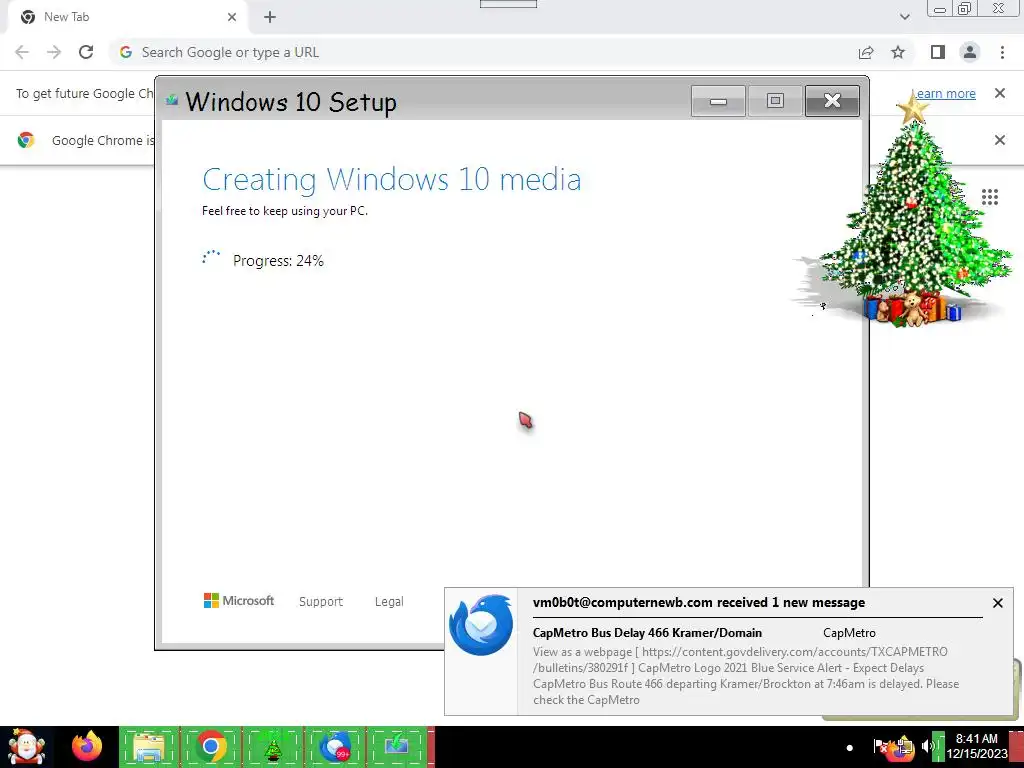Follow the Learn more link
The height and width of the screenshot is (768, 1024).
tap(945, 94)
